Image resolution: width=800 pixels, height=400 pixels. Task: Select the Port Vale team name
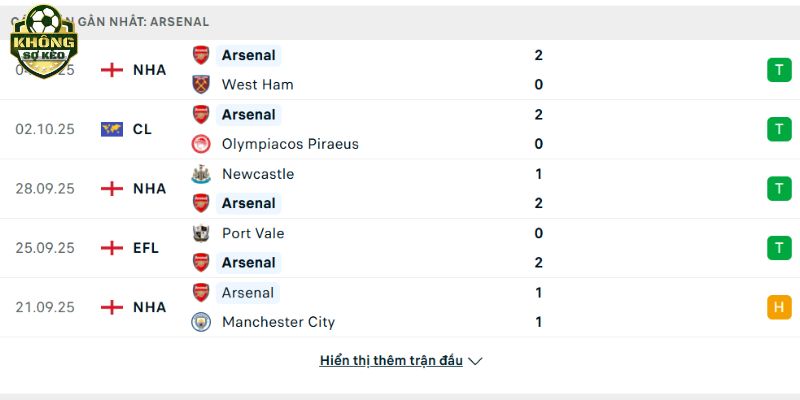tap(253, 233)
